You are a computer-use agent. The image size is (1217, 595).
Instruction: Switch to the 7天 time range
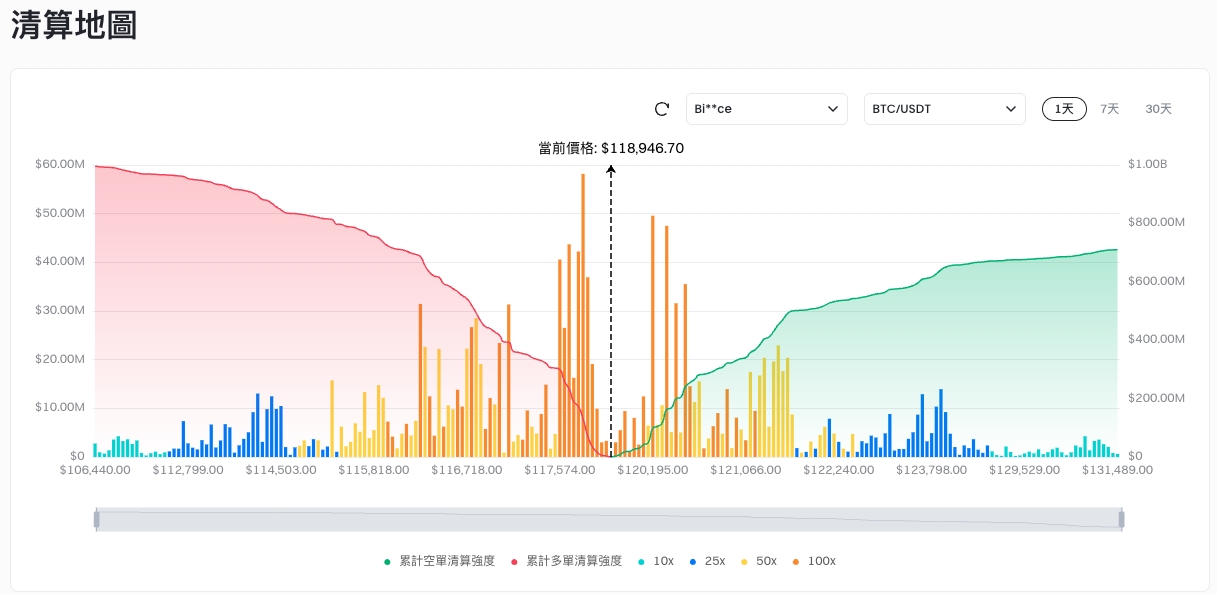pos(1109,109)
